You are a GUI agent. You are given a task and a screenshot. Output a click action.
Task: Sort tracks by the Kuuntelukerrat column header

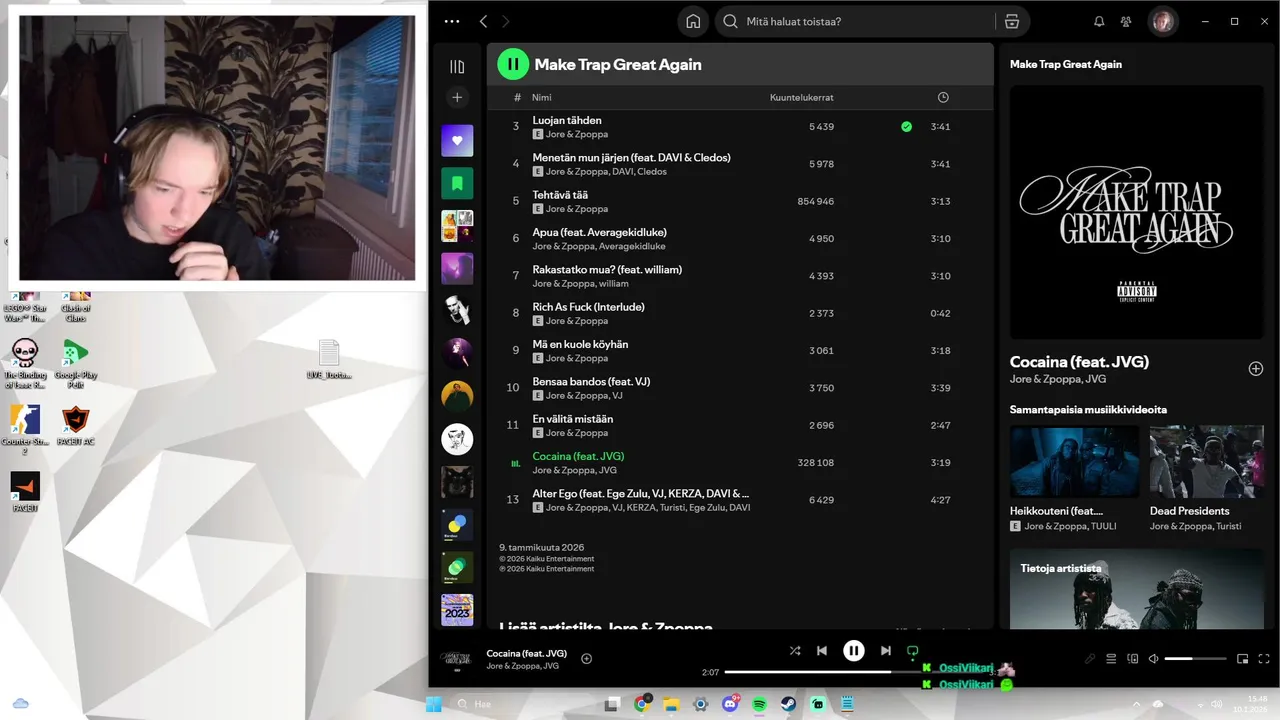click(802, 98)
